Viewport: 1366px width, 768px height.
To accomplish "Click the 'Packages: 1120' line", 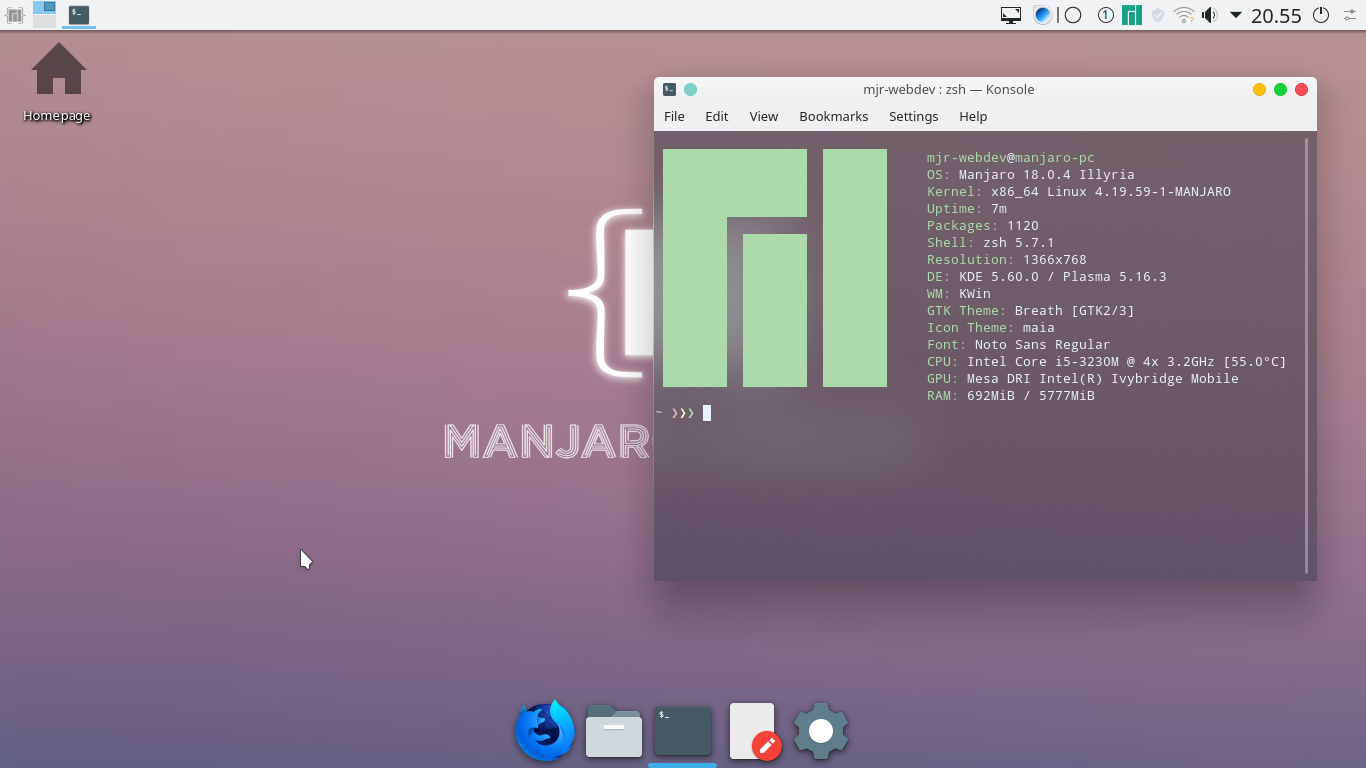I will tap(983, 226).
